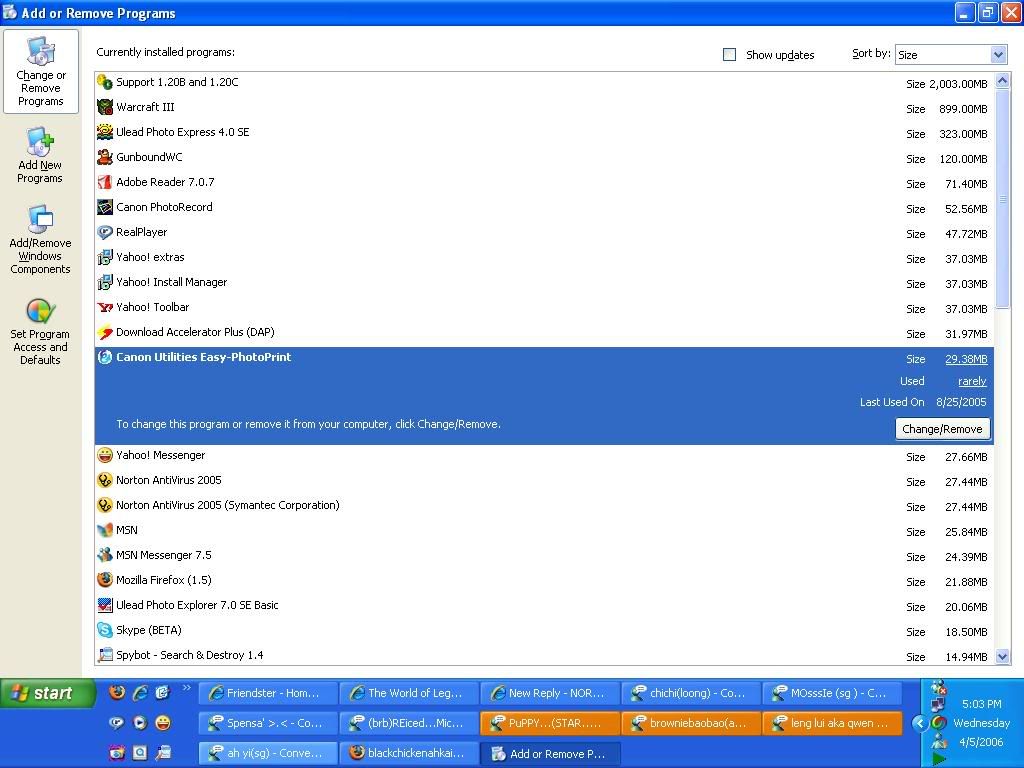The height and width of the screenshot is (768, 1024).
Task: Click the 29.38MB size link
Action: pos(966,359)
